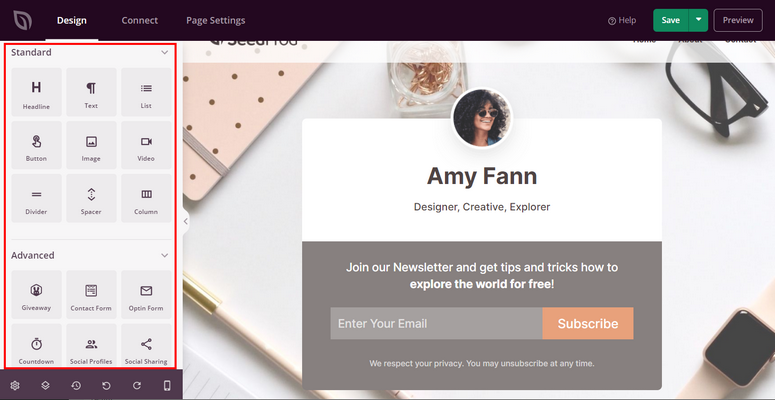The height and width of the screenshot is (400, 775).
Task: Click the Help link
Action: [x=622, y=20]
